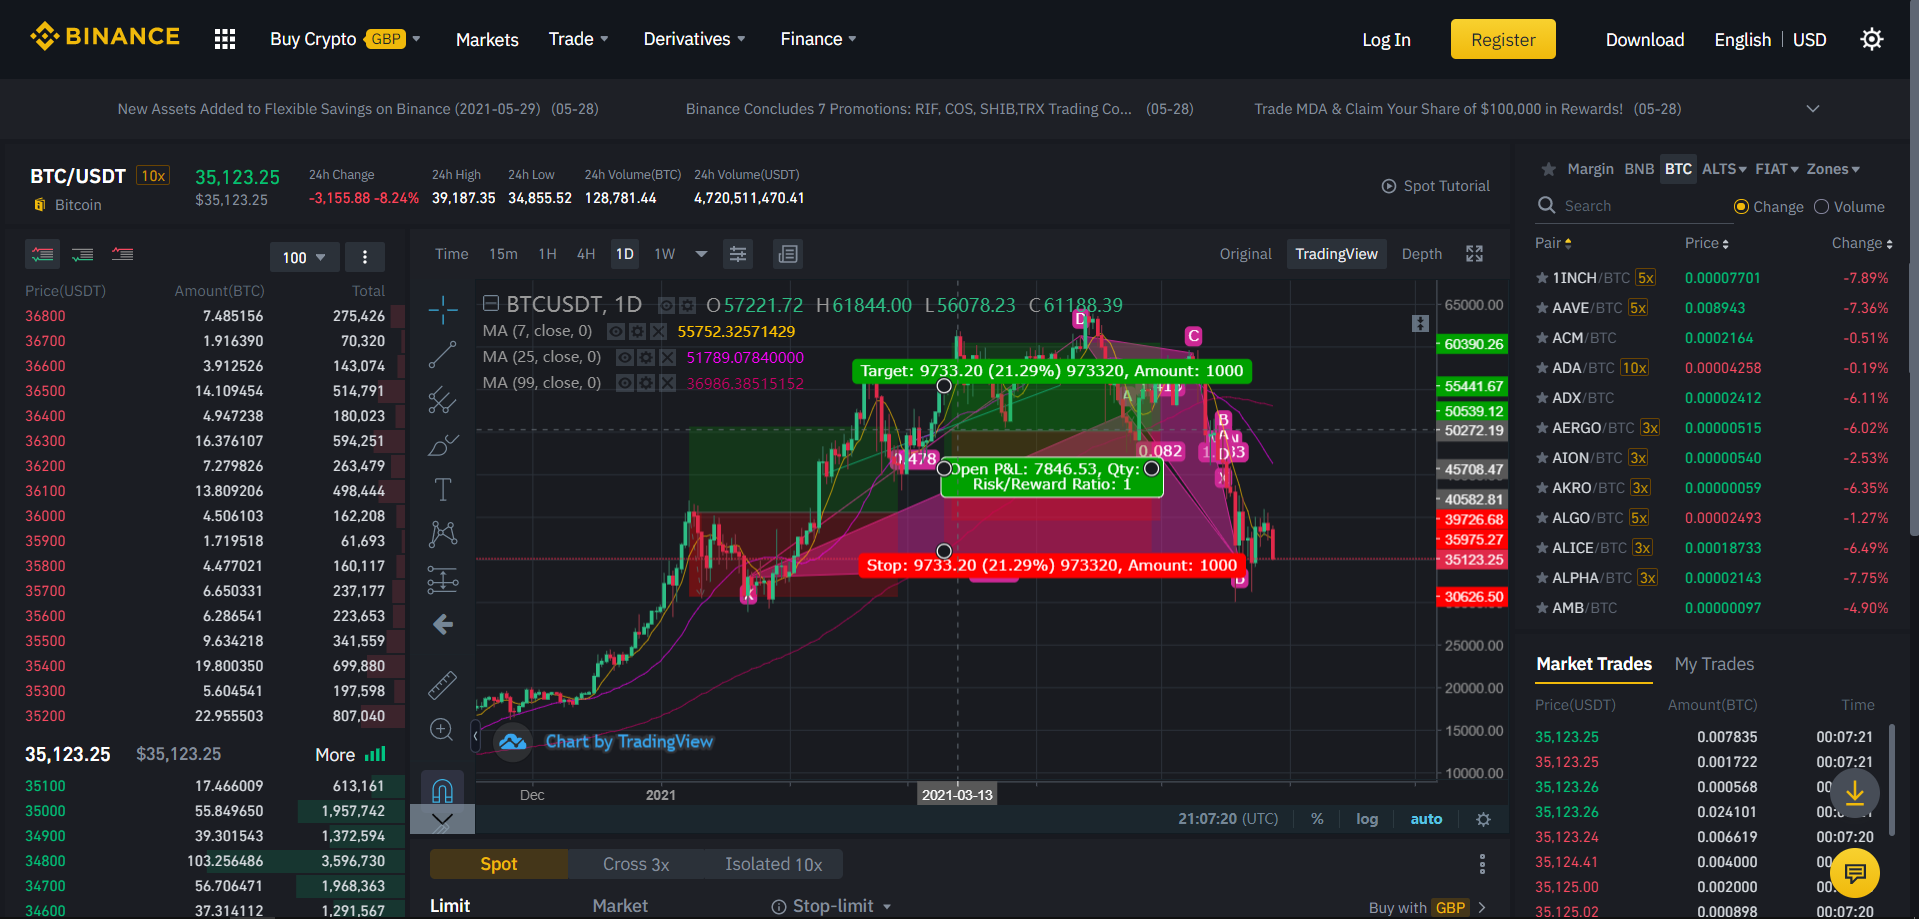
Task: Select the ruler measure tool
Action: tap(442, 685)
